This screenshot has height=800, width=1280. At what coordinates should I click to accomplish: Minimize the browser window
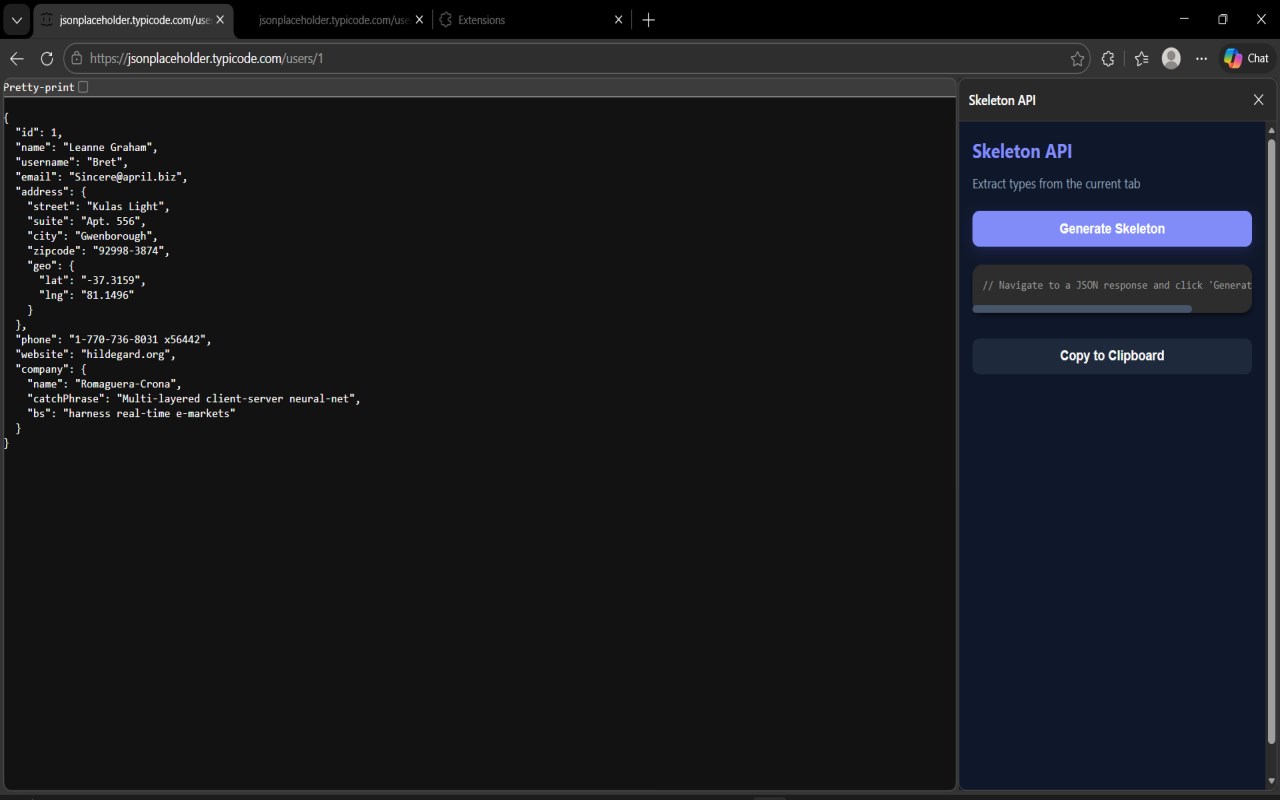tap(1184, 19)
